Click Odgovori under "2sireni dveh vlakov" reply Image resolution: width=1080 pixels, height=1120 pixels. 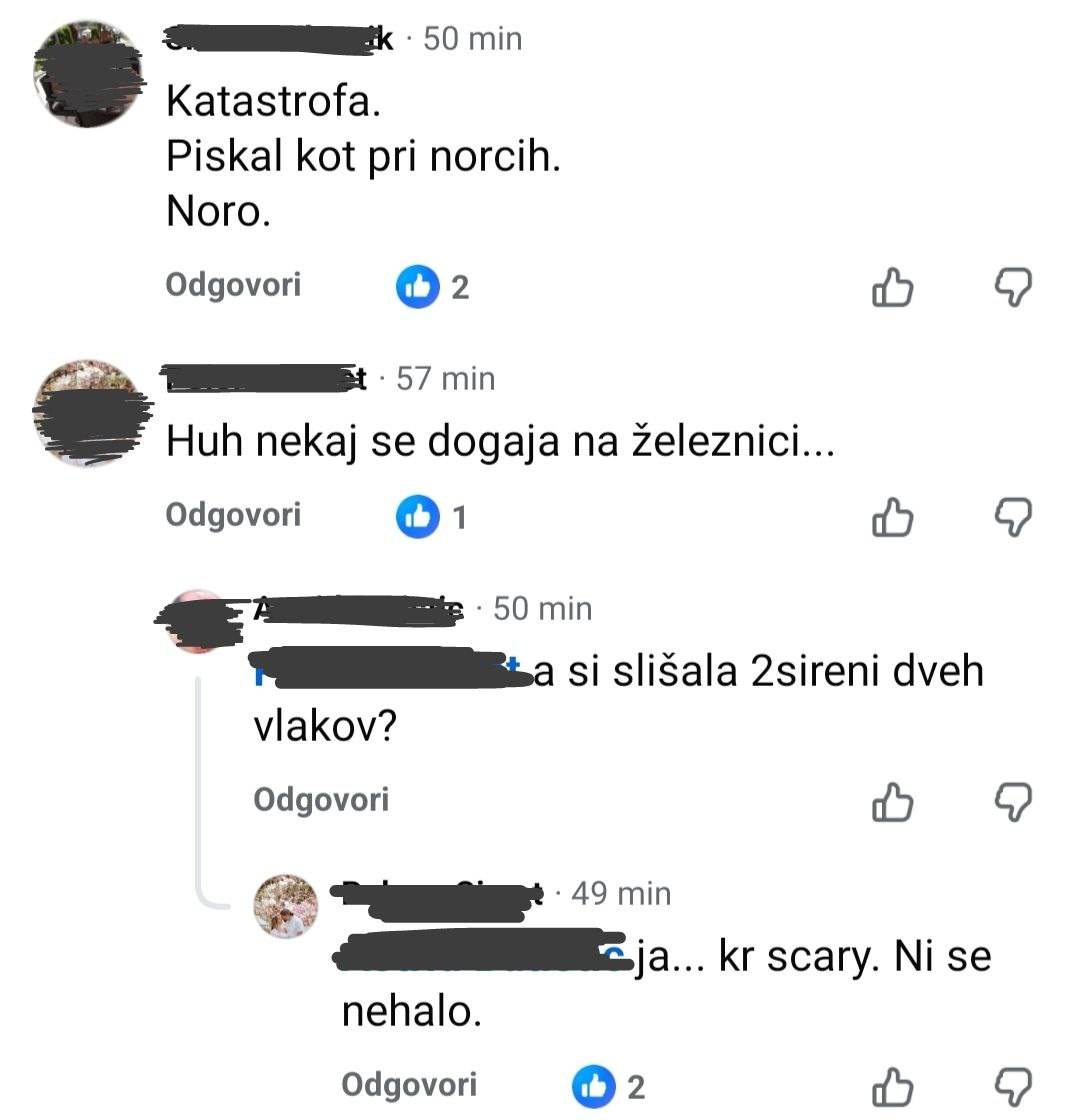coord(321,799)
